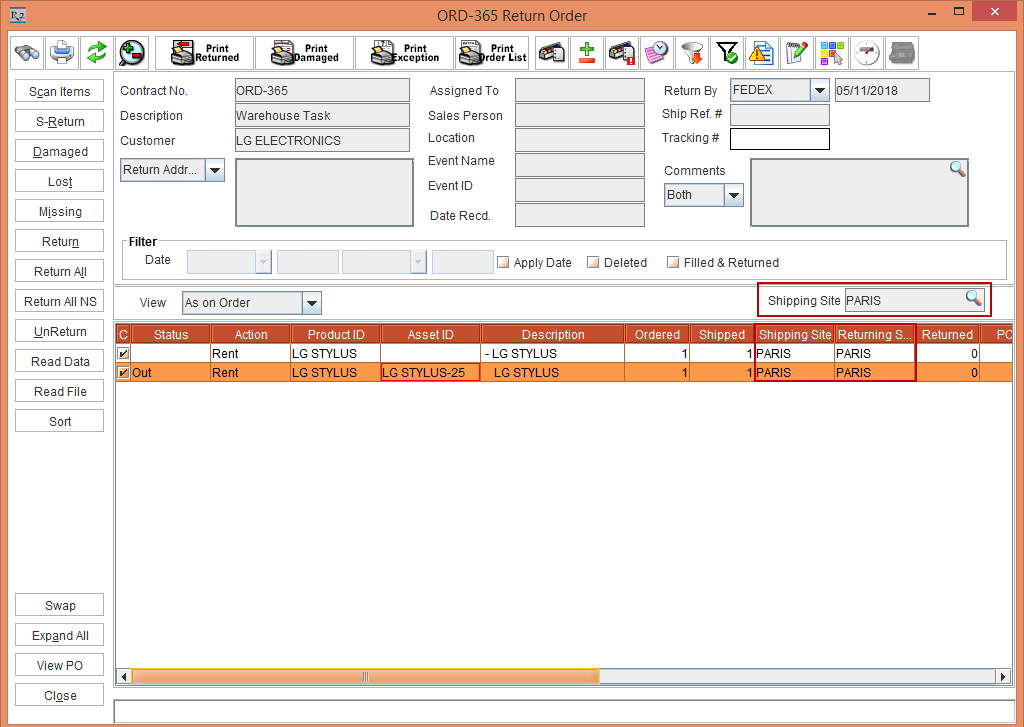Click the binoculars search icon
This screenshot has height=727, width=1024.
[x=27, y=52]
